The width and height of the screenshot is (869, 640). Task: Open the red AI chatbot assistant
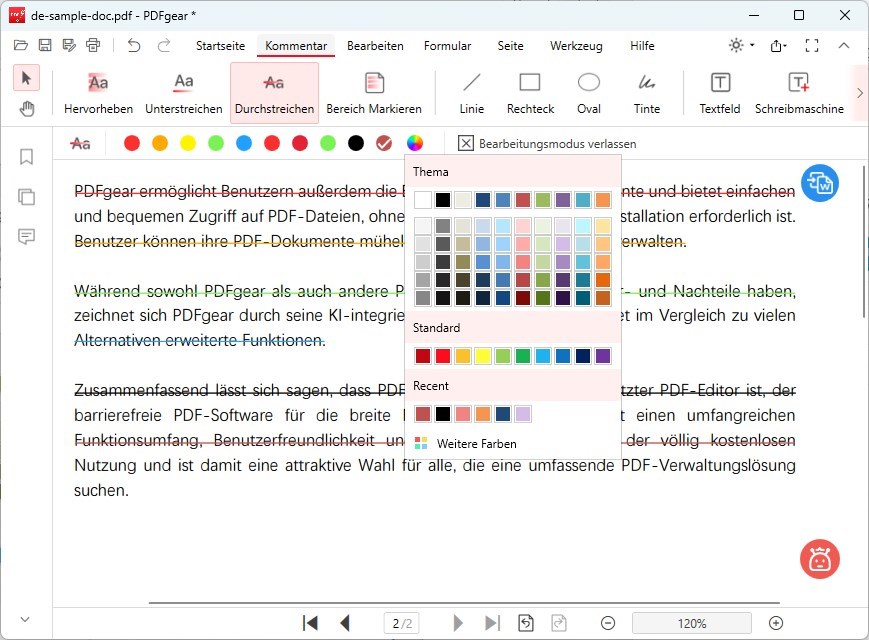pyautogui.click(x=820, y=559)
